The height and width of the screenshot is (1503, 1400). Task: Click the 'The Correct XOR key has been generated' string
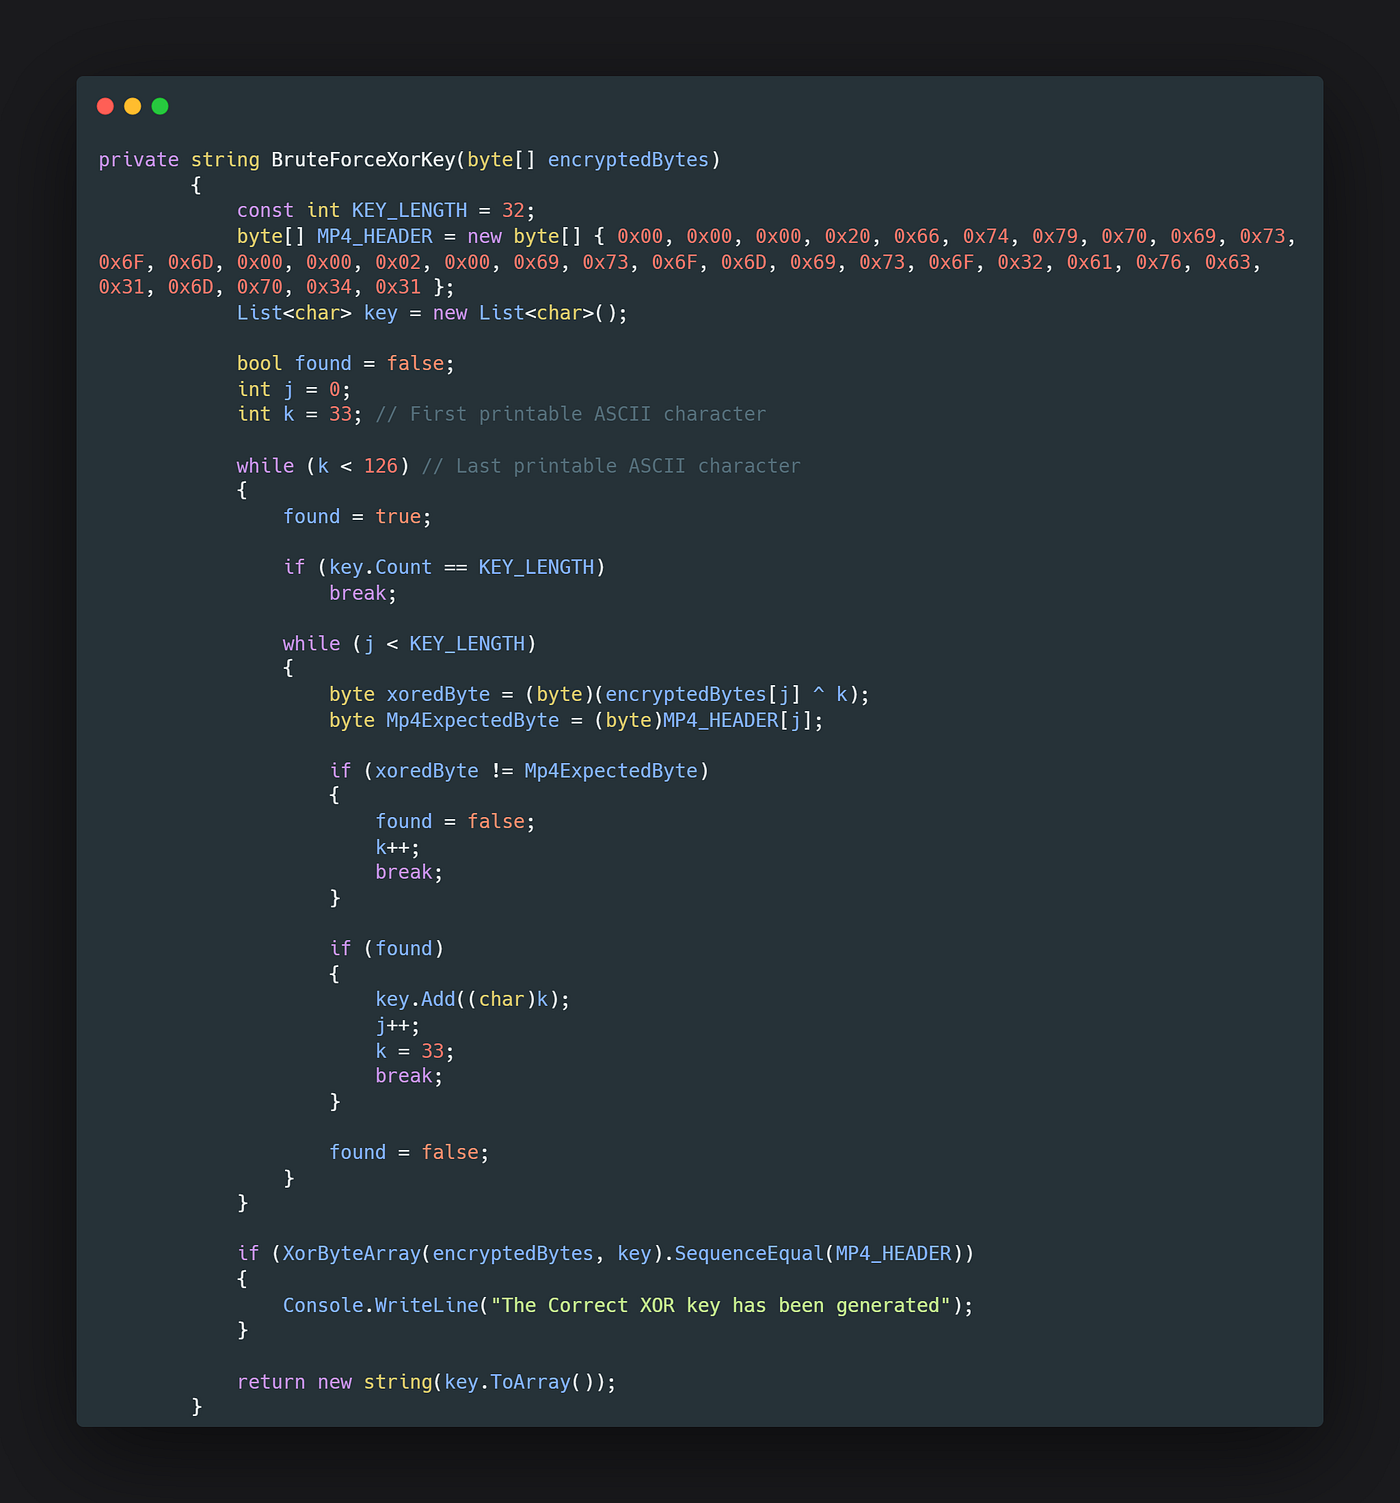pyautogui.click(x=721, y=1306)
